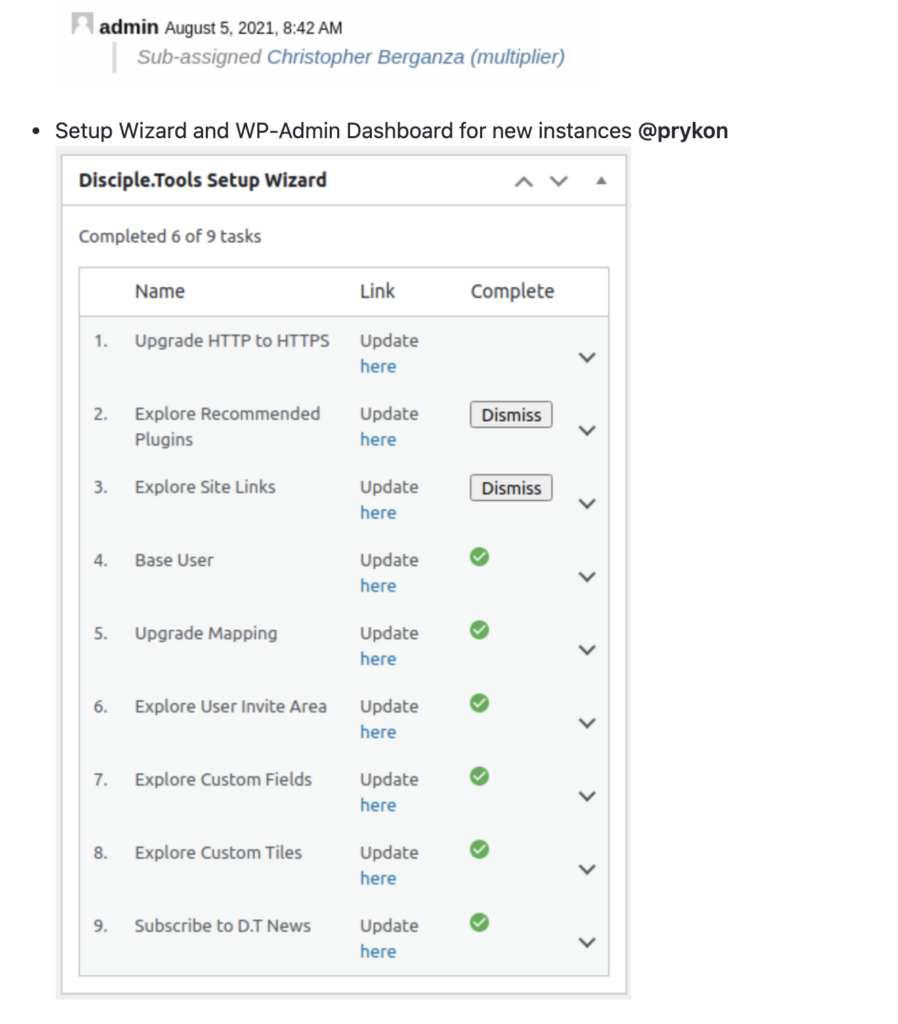This screenshot has width=898, height=1024.
Task: Move Setup Wizard widget up arrow
Action: (x=524, y=182)
